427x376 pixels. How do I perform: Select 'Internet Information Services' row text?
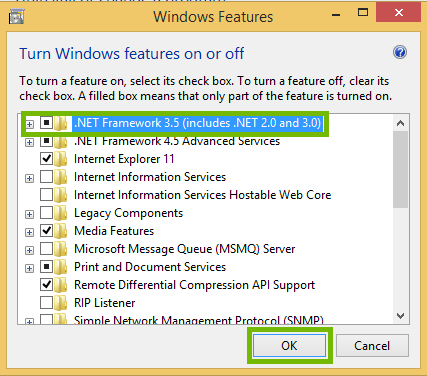pos(150,177)
